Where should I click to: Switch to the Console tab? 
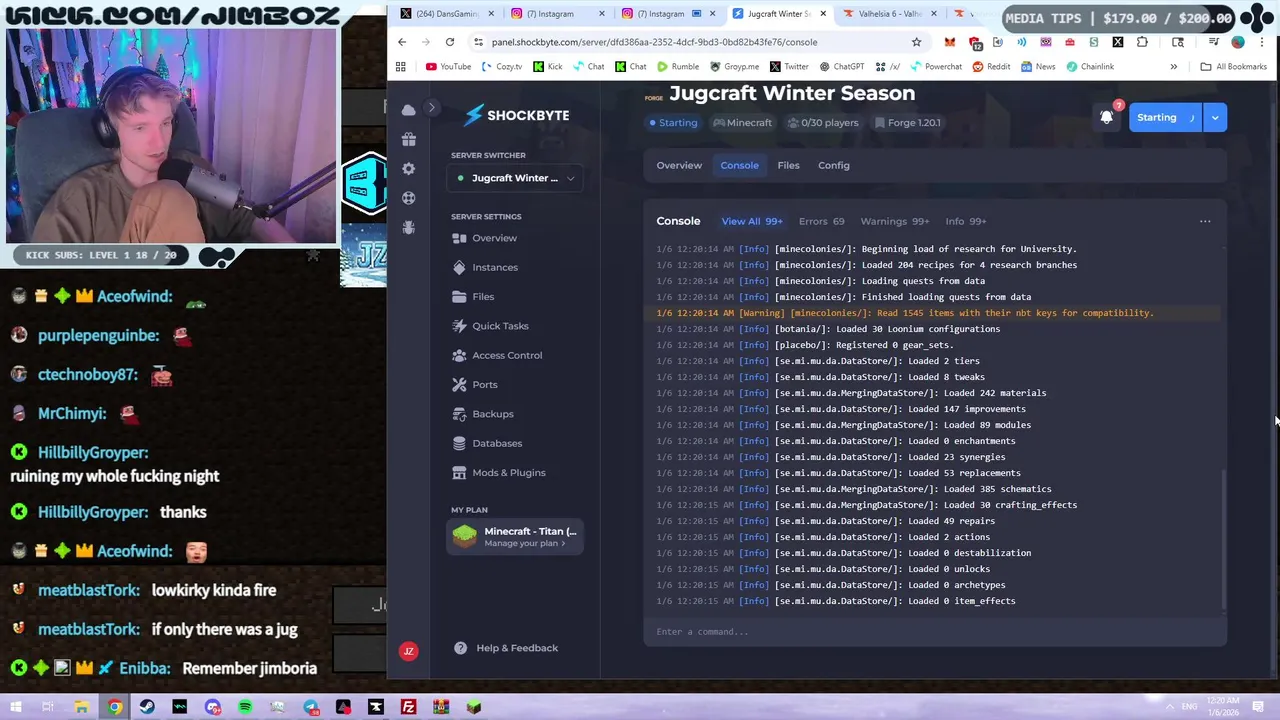tap(739, 166)
